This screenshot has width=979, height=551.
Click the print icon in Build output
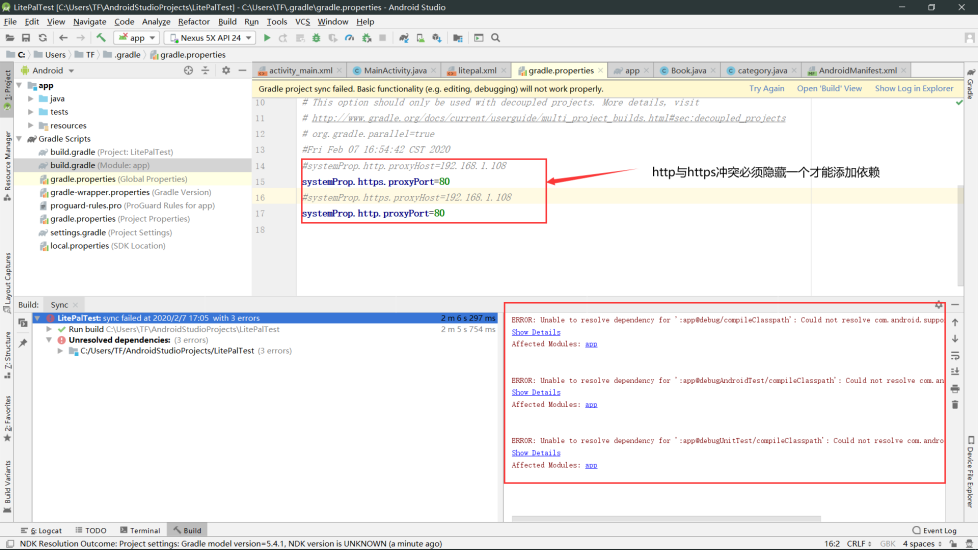[x=955, y=388]
